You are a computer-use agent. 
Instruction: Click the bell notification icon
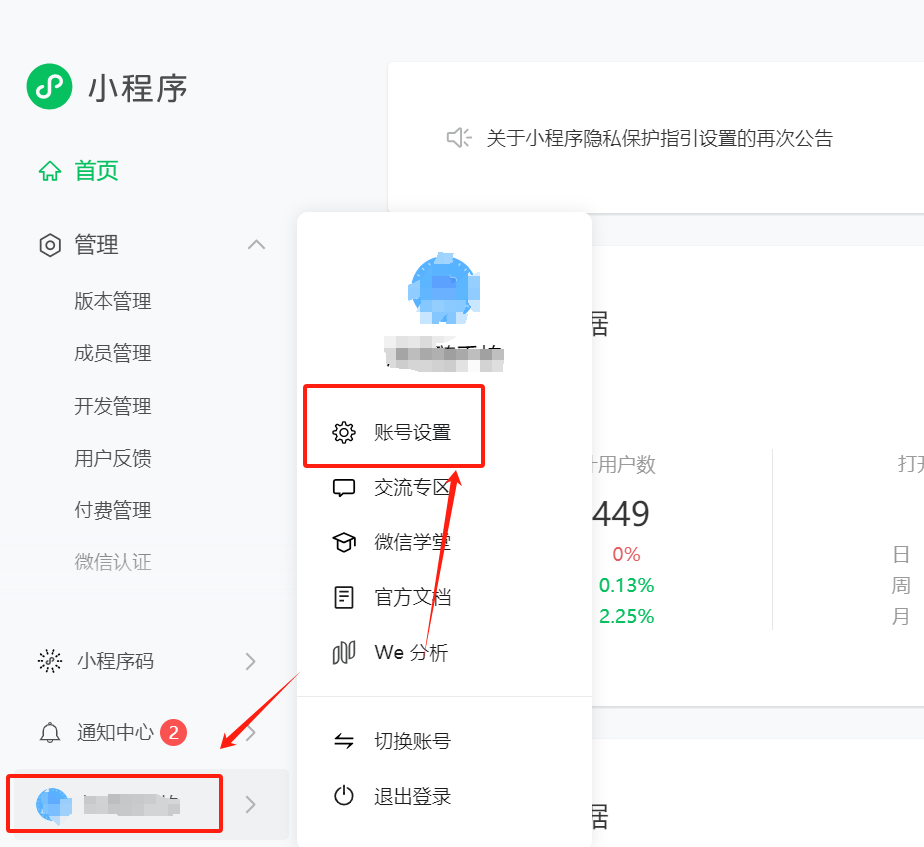point(50,733)
